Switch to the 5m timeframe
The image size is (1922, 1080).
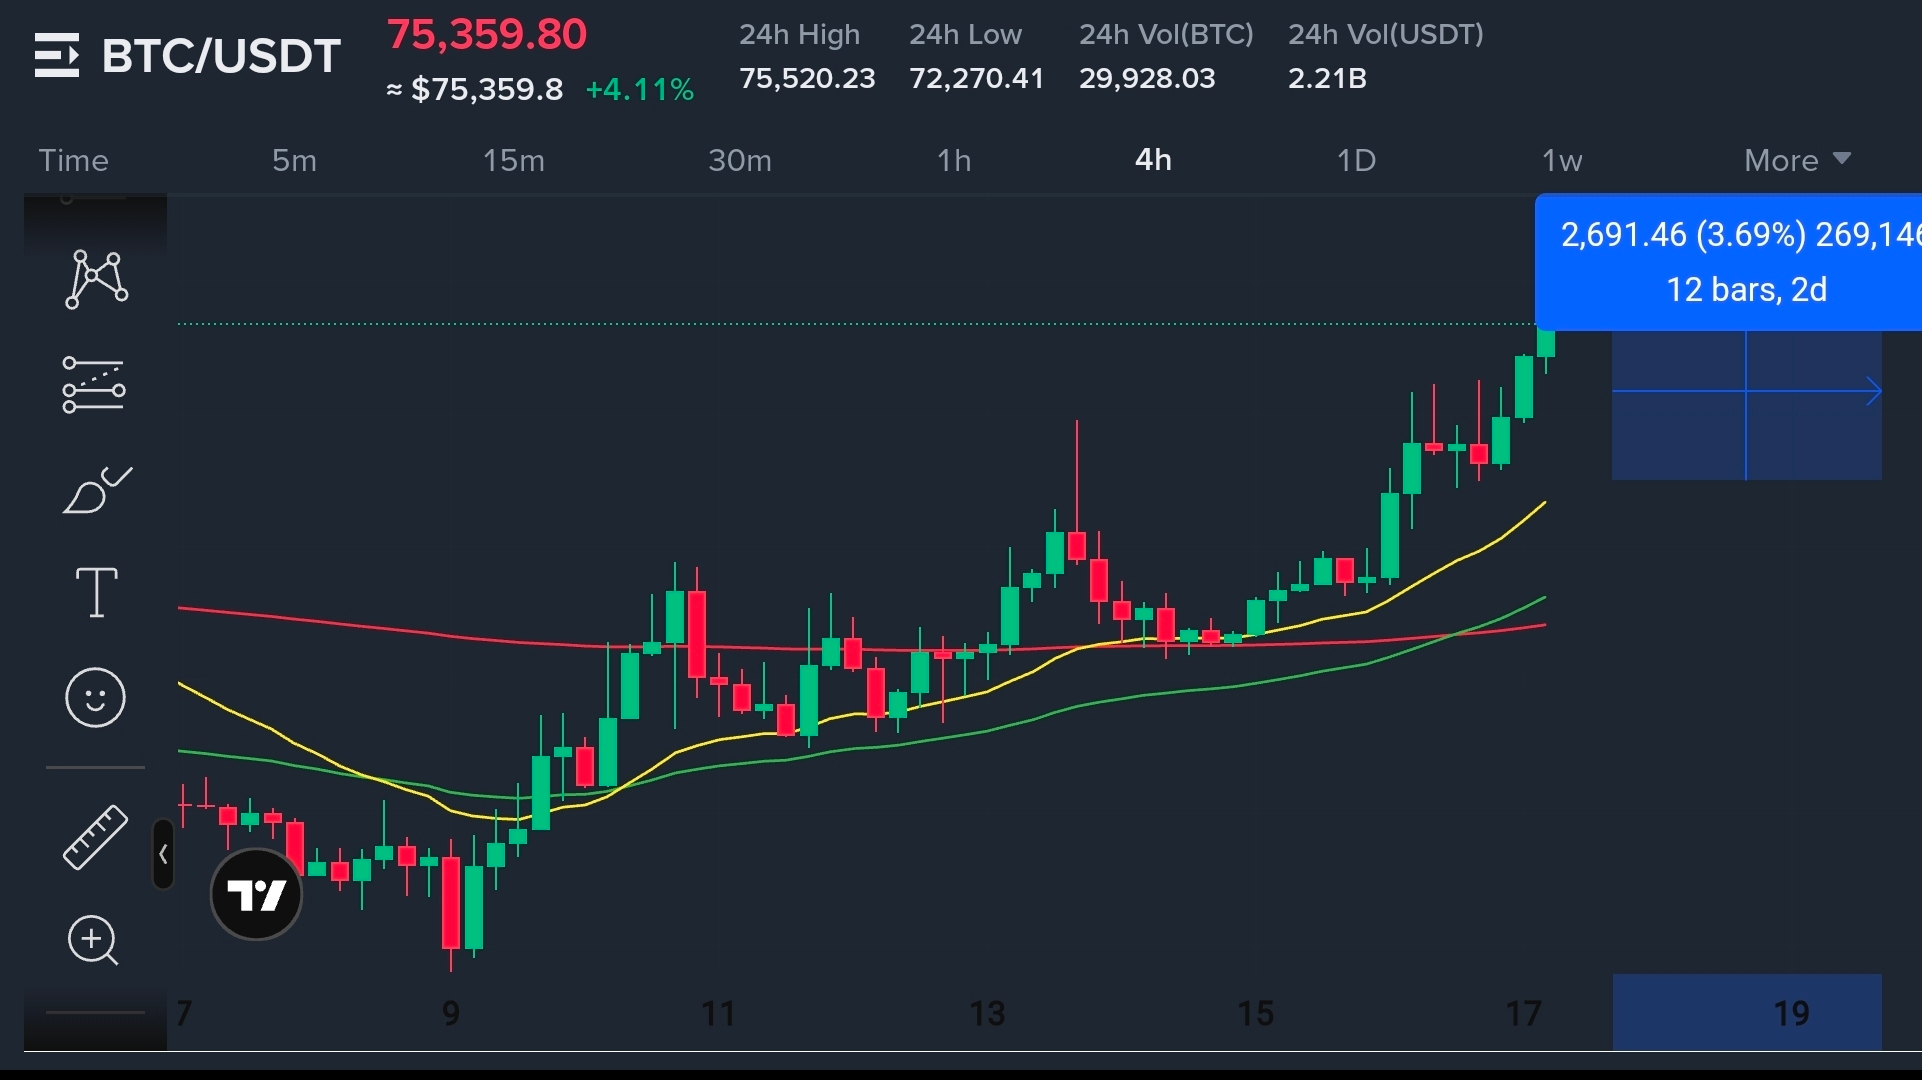coord(294,160)
